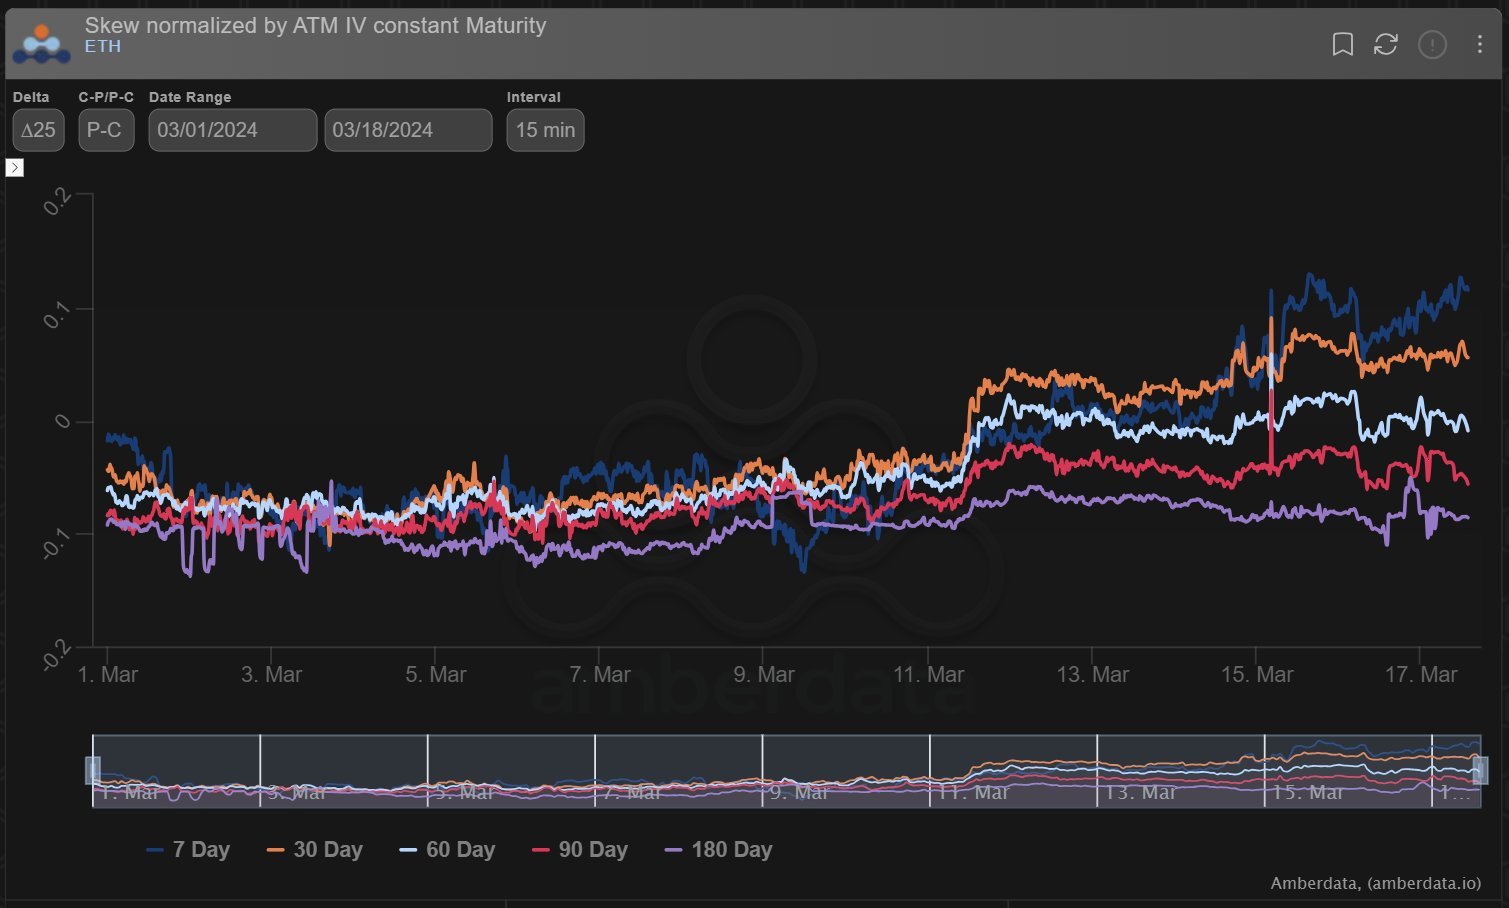Screen dimensions: 1509x908
Task: Toggle the 180 Day series legend
Action: pyautogui.click(x=718, y=850)
